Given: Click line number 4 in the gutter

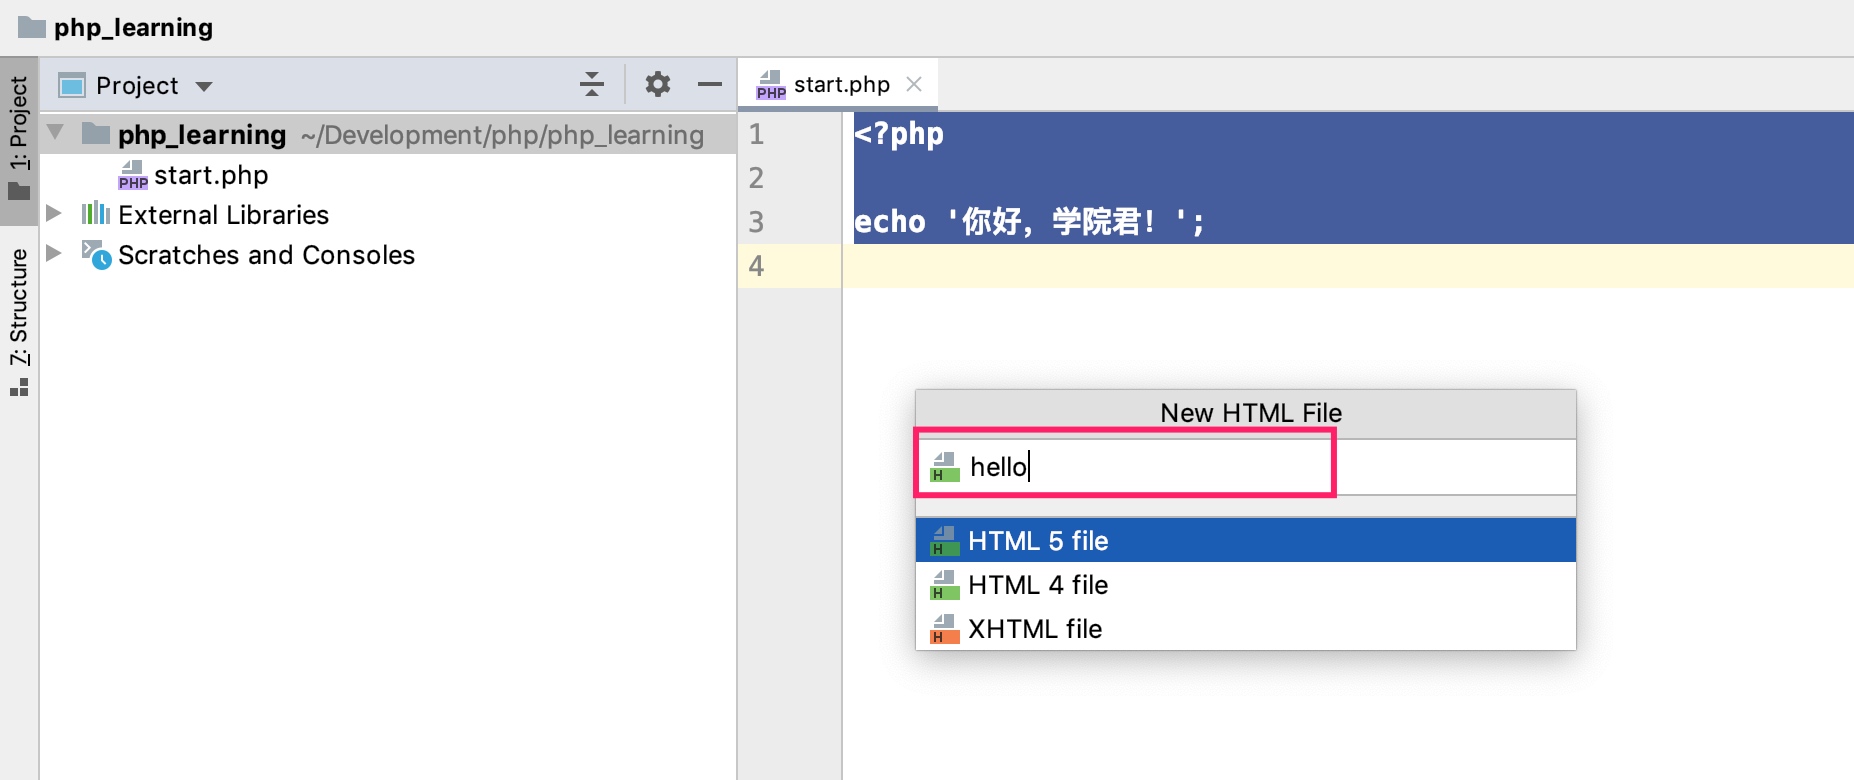Looking at the screenshot, I should point(756,266).
